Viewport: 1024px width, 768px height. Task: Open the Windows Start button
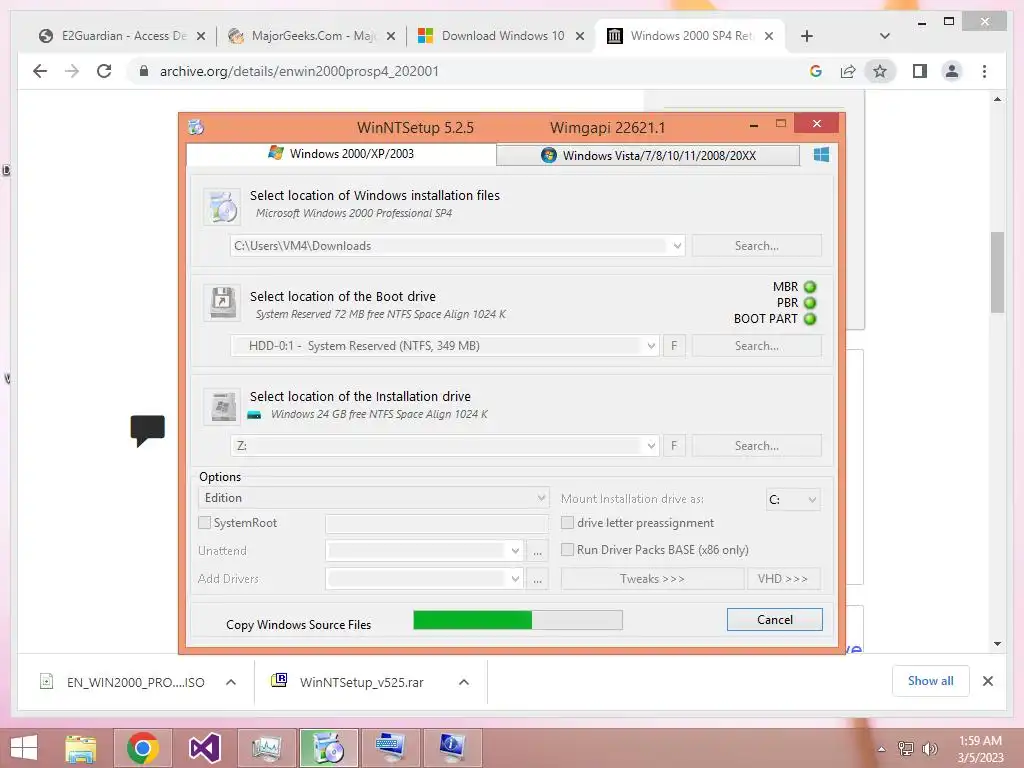24,748
